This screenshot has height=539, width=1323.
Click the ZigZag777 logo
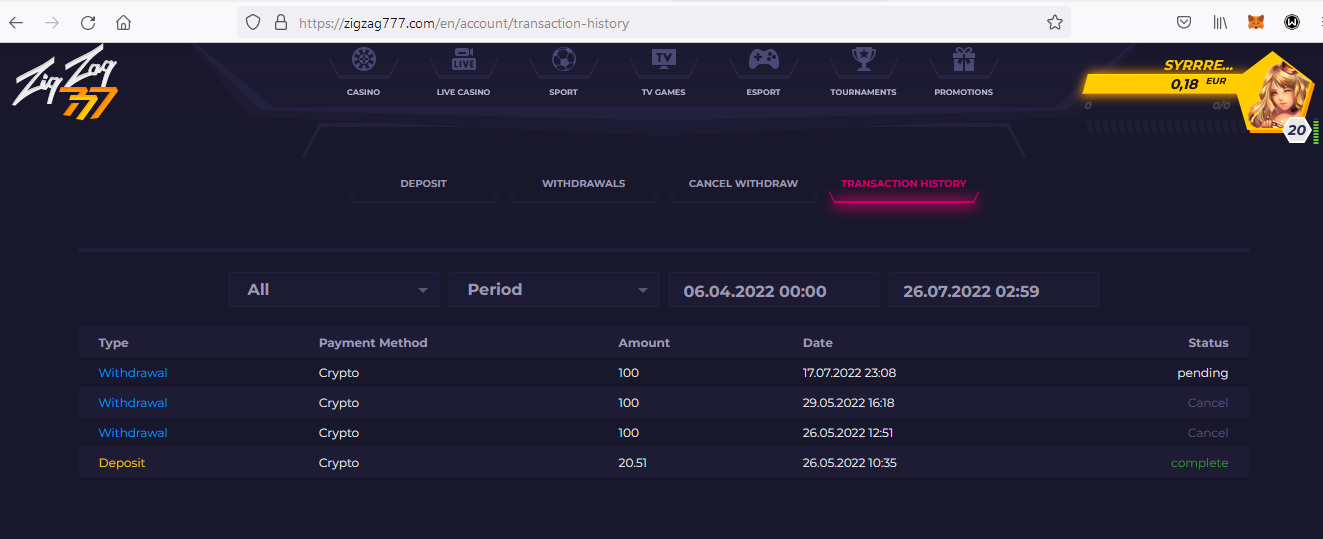65,84
